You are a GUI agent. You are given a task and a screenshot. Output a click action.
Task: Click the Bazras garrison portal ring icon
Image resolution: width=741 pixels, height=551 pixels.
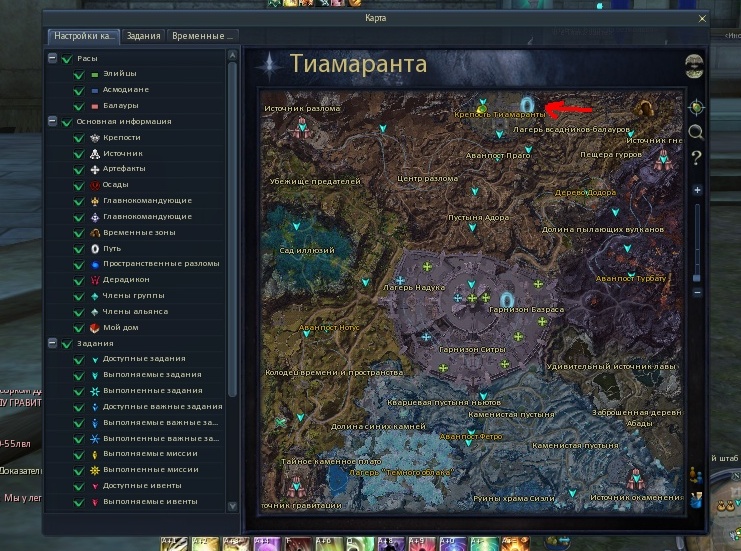(x=507, y=300)
